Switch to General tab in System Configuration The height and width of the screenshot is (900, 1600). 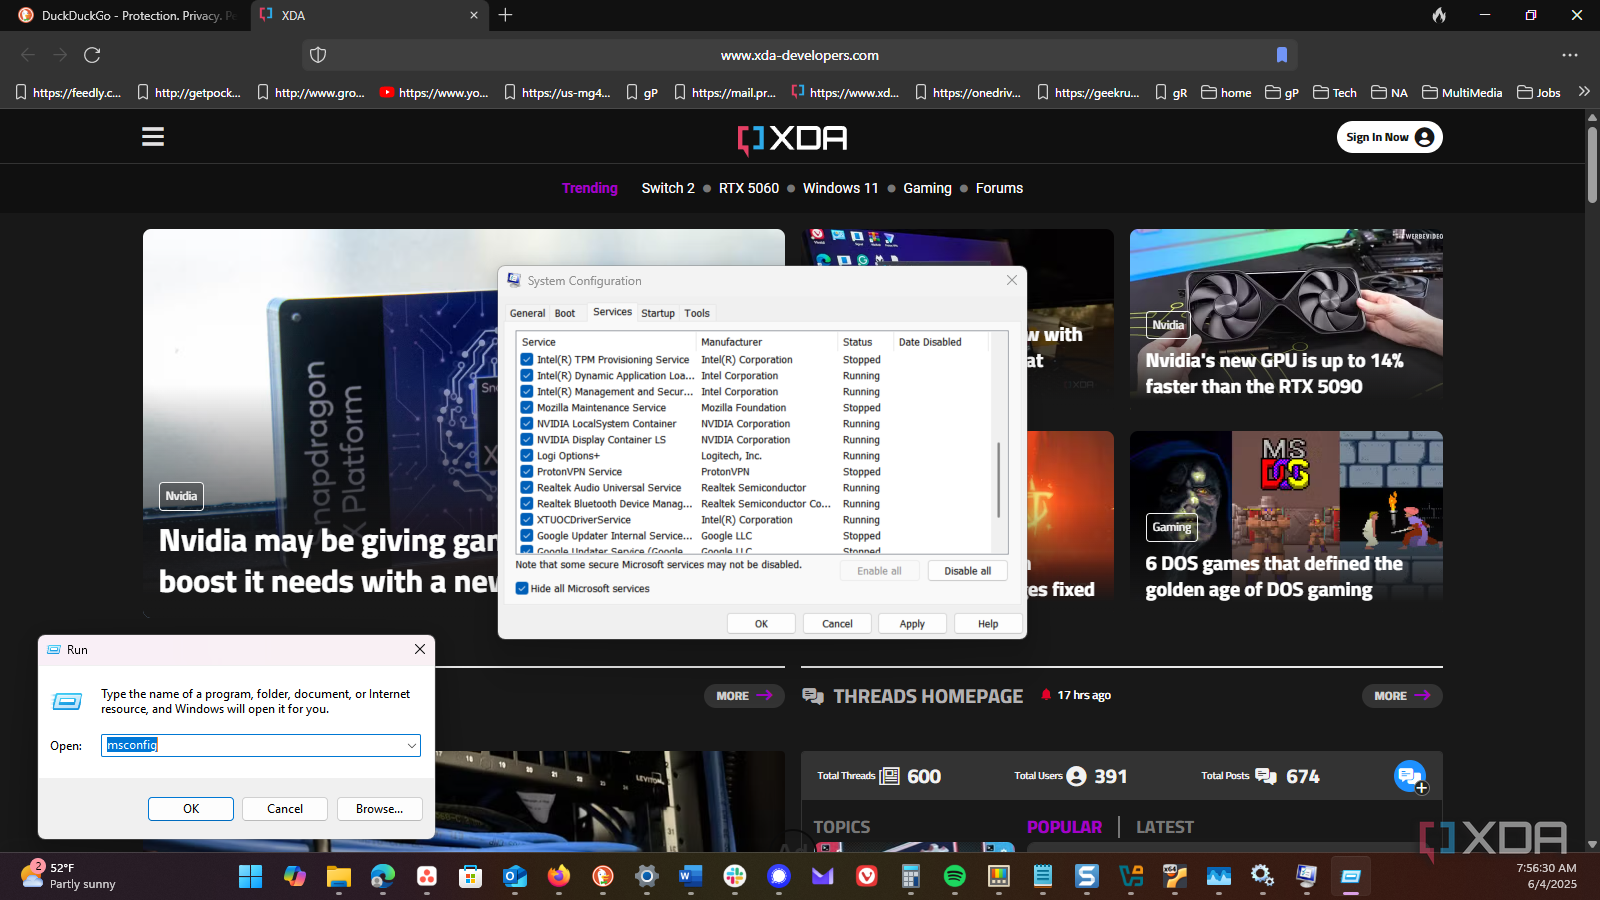coord(527,313)
